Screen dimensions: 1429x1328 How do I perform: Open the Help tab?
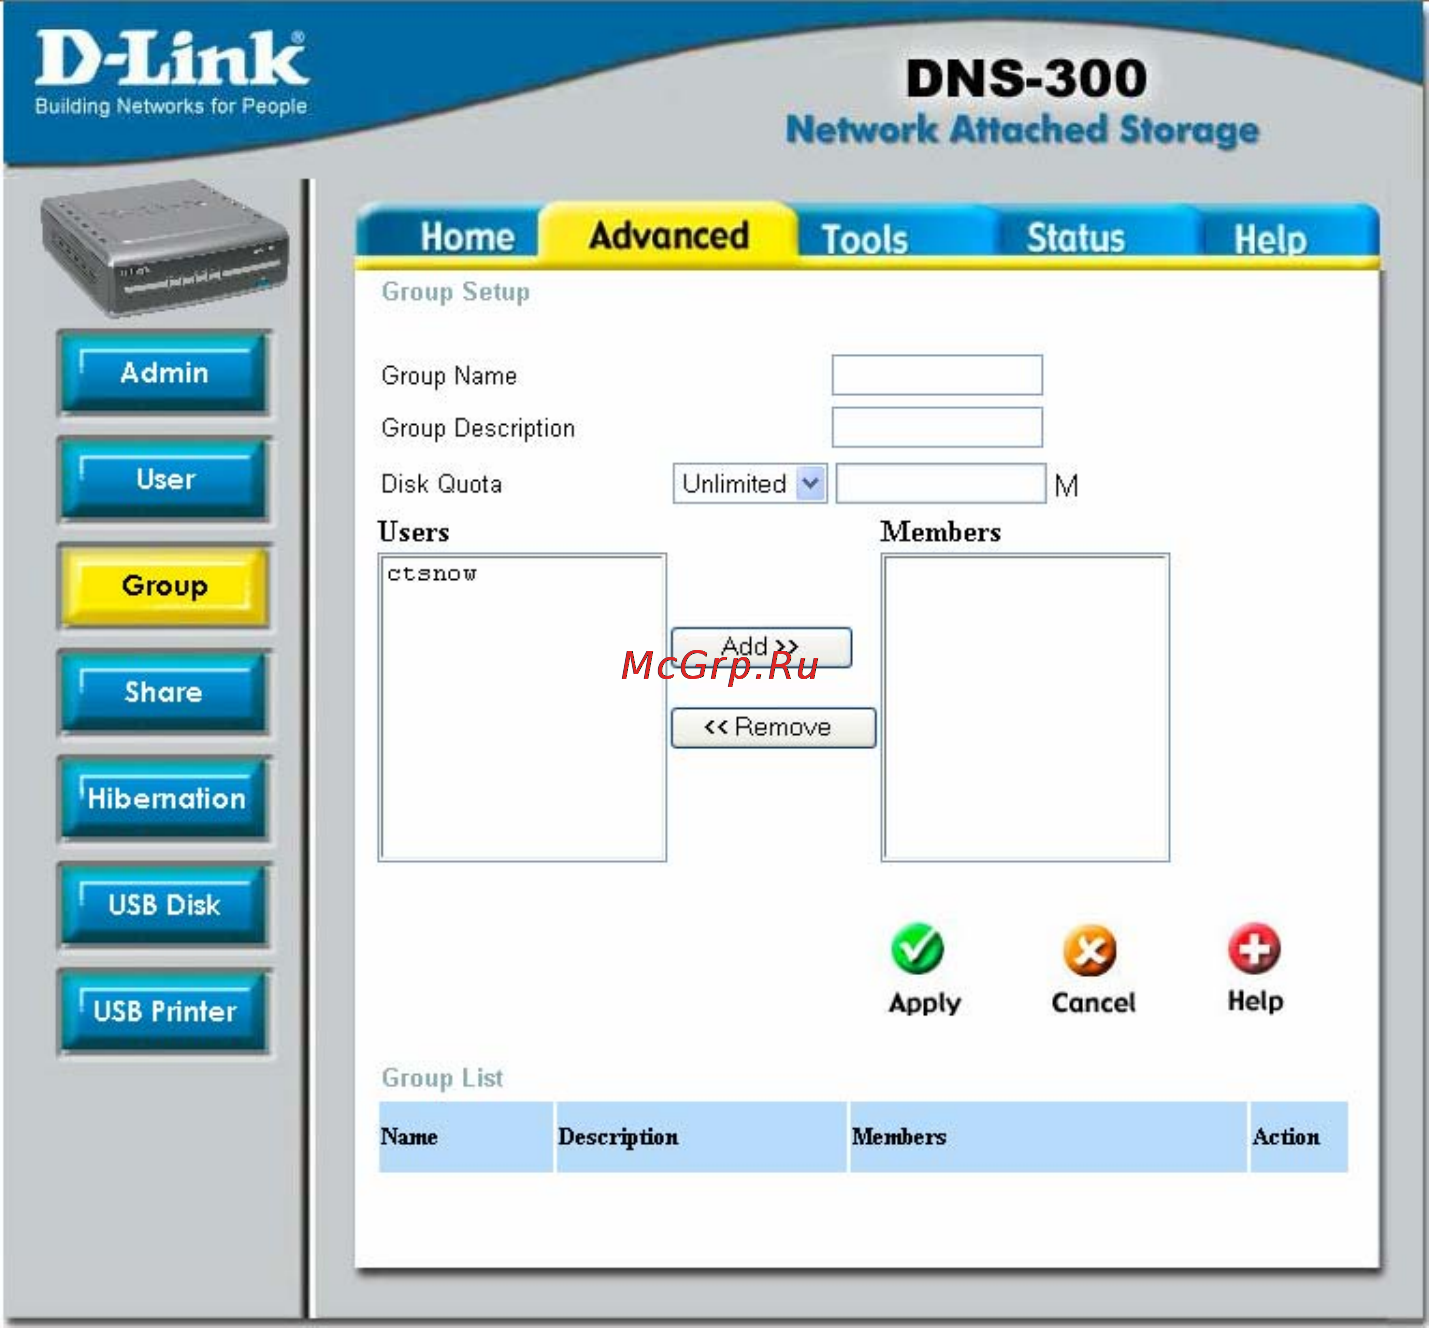[1270, 240]
